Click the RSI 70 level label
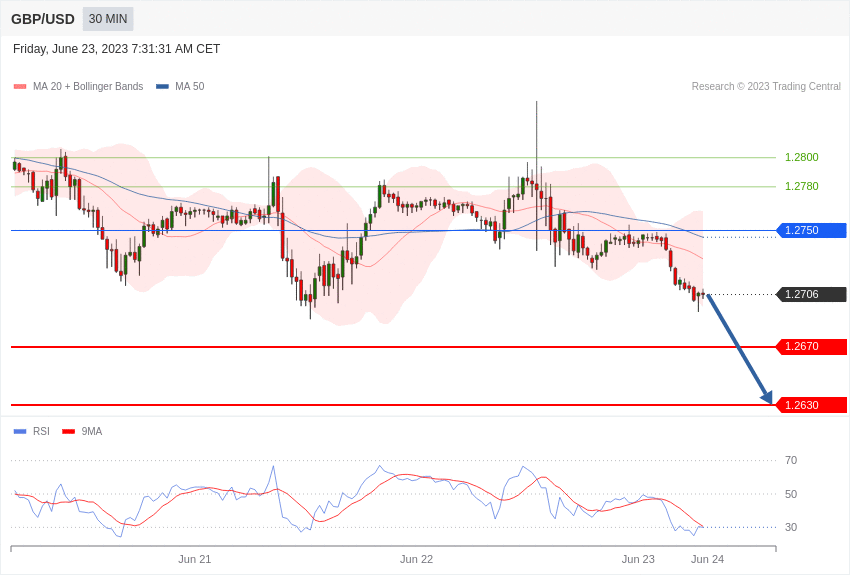The width and height of the screenshot is (850, 576). (791, 460)
